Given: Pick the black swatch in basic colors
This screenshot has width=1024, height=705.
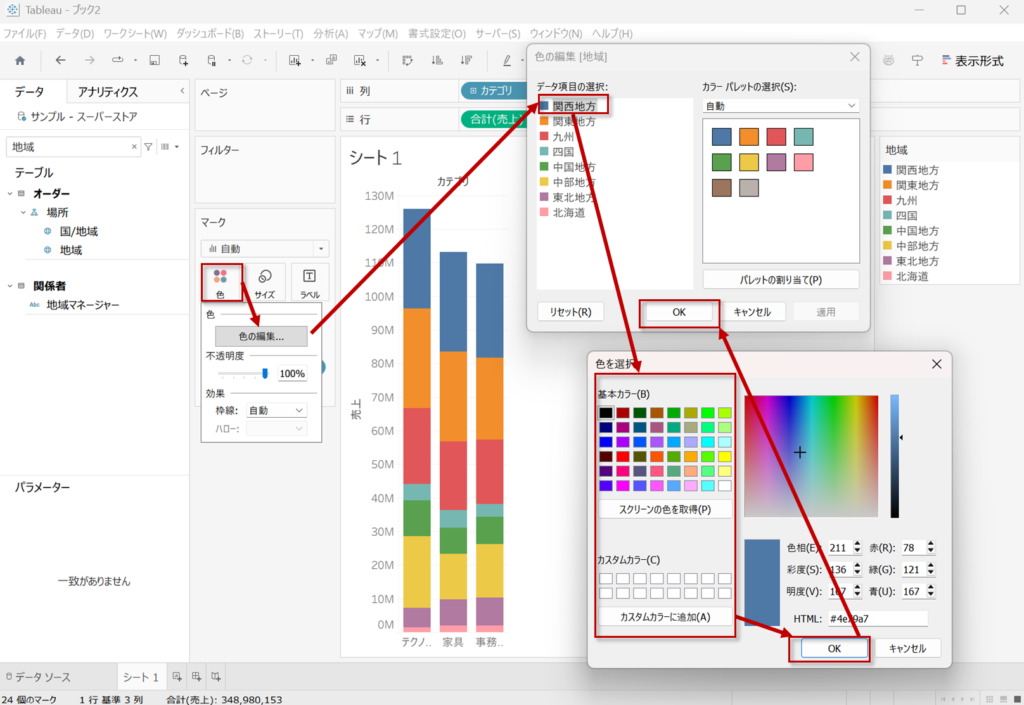Looking at the screenshot, I should [x=606, y=413].
